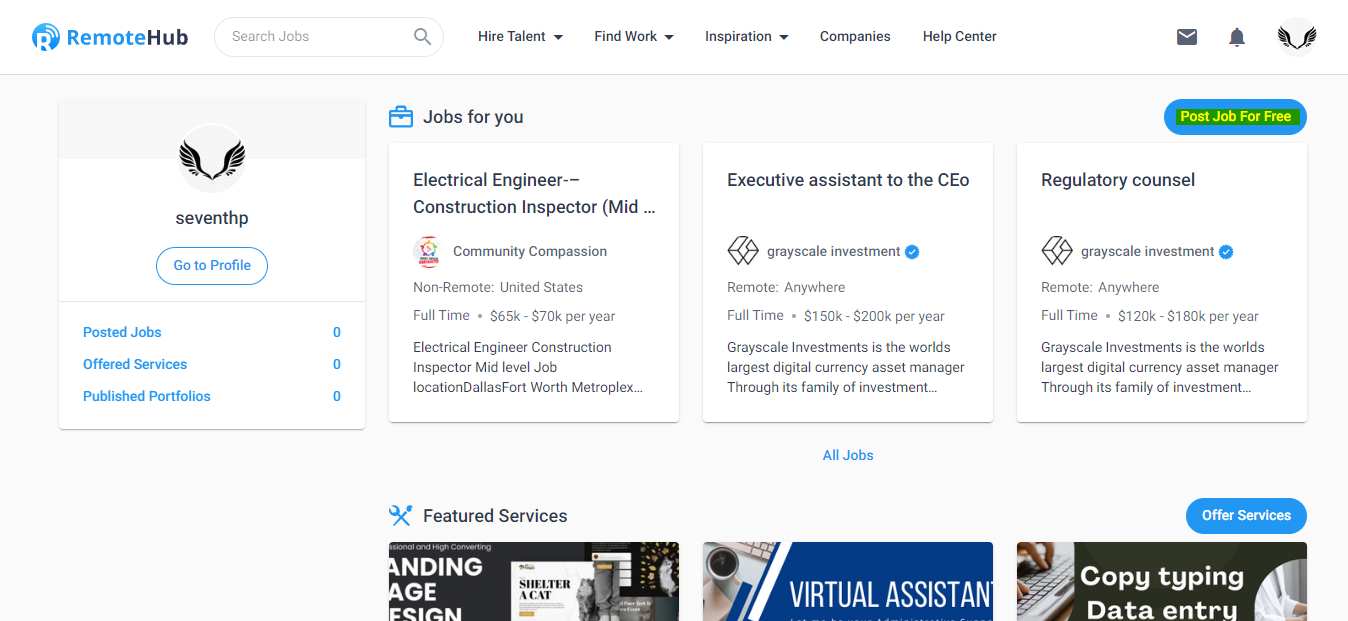Click the RemoteHub logo
1348x621 pixels.
coord(110,37)
